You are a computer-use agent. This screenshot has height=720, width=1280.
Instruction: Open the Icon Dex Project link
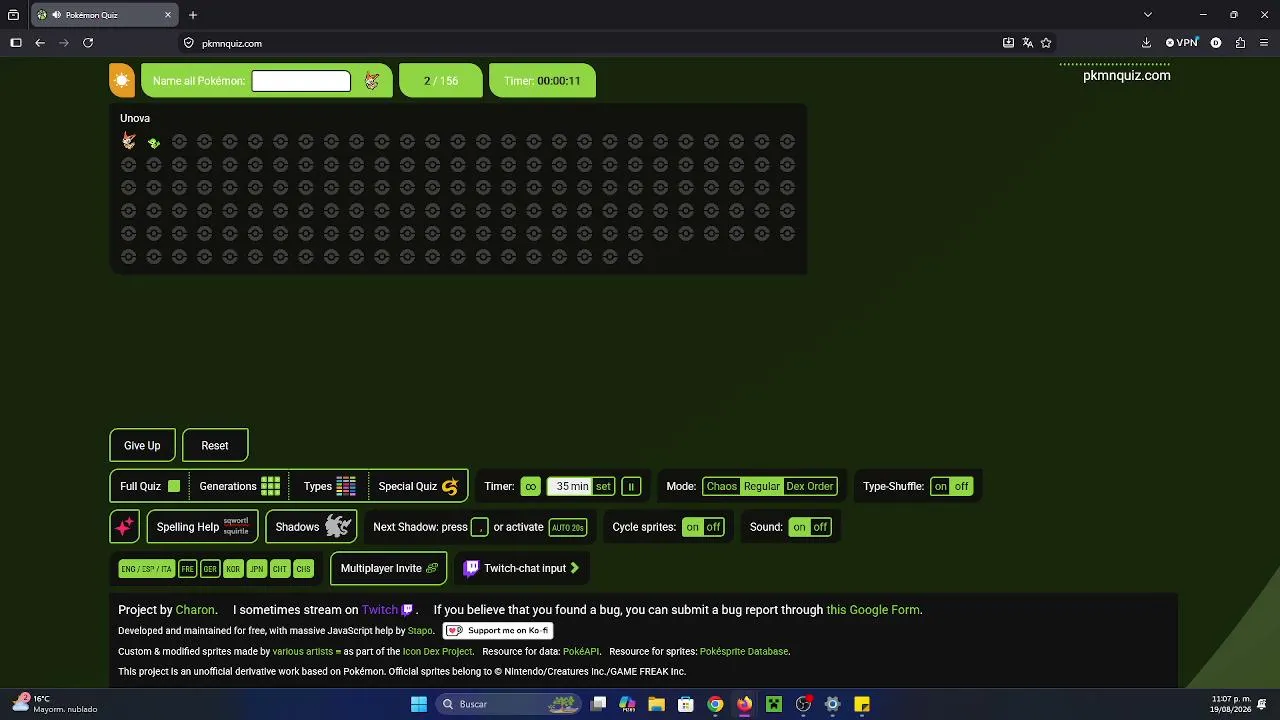pyautogui.click(x=437, y=652)
